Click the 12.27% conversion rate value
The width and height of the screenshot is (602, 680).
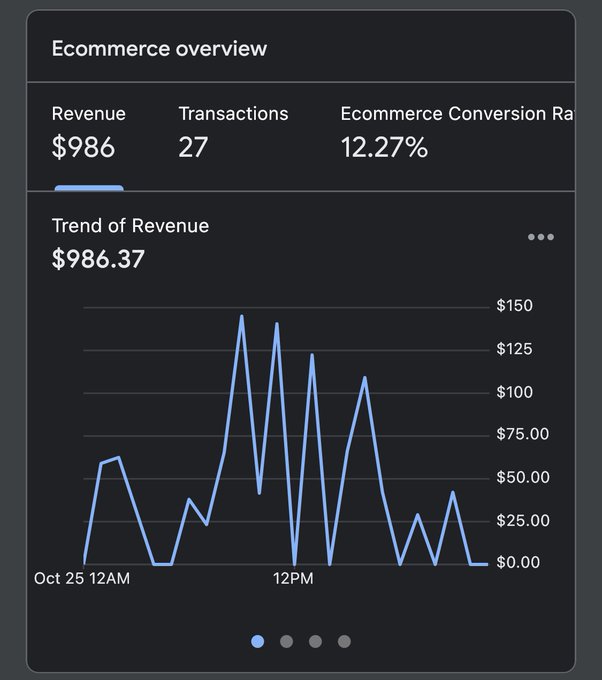[384, 147]
